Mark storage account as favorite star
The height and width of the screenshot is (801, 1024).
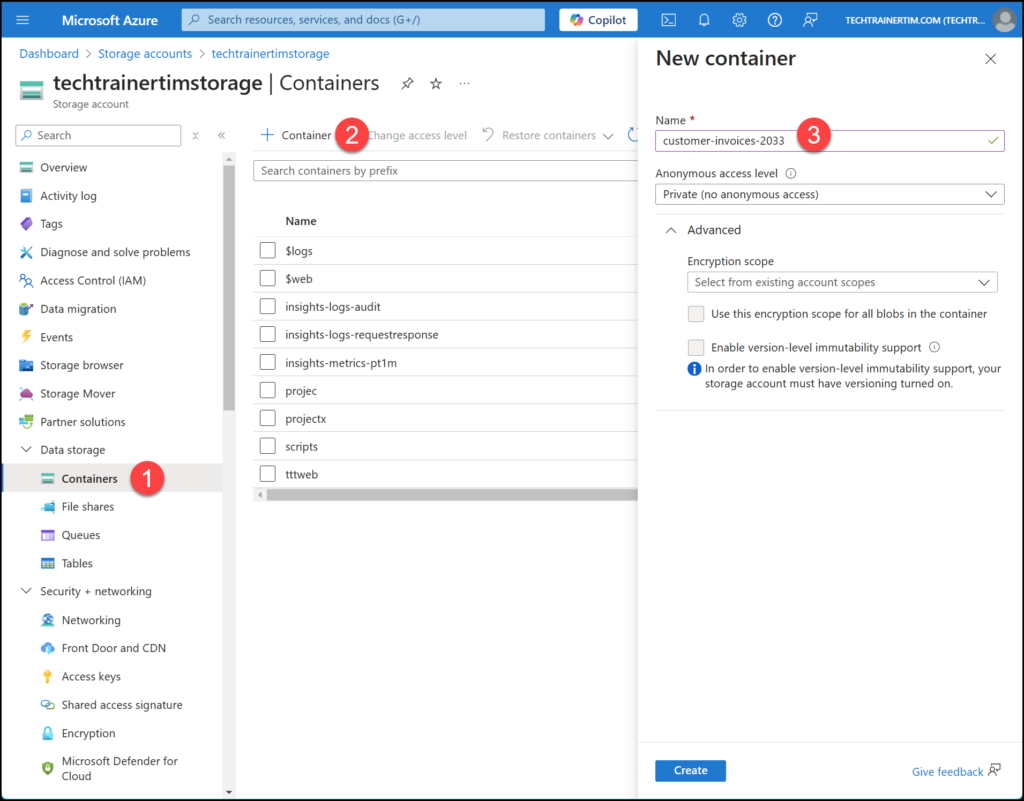pos(436,84)
